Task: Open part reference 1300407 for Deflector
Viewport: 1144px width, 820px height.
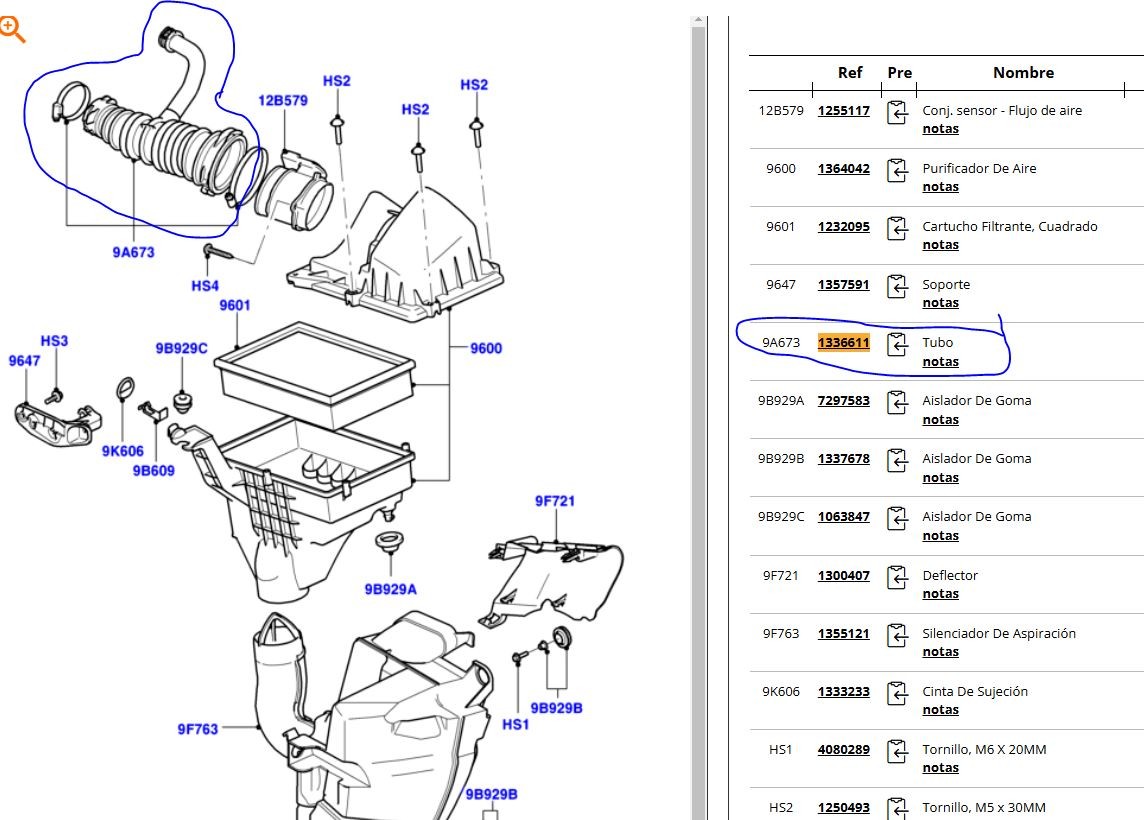Action: 843,576
